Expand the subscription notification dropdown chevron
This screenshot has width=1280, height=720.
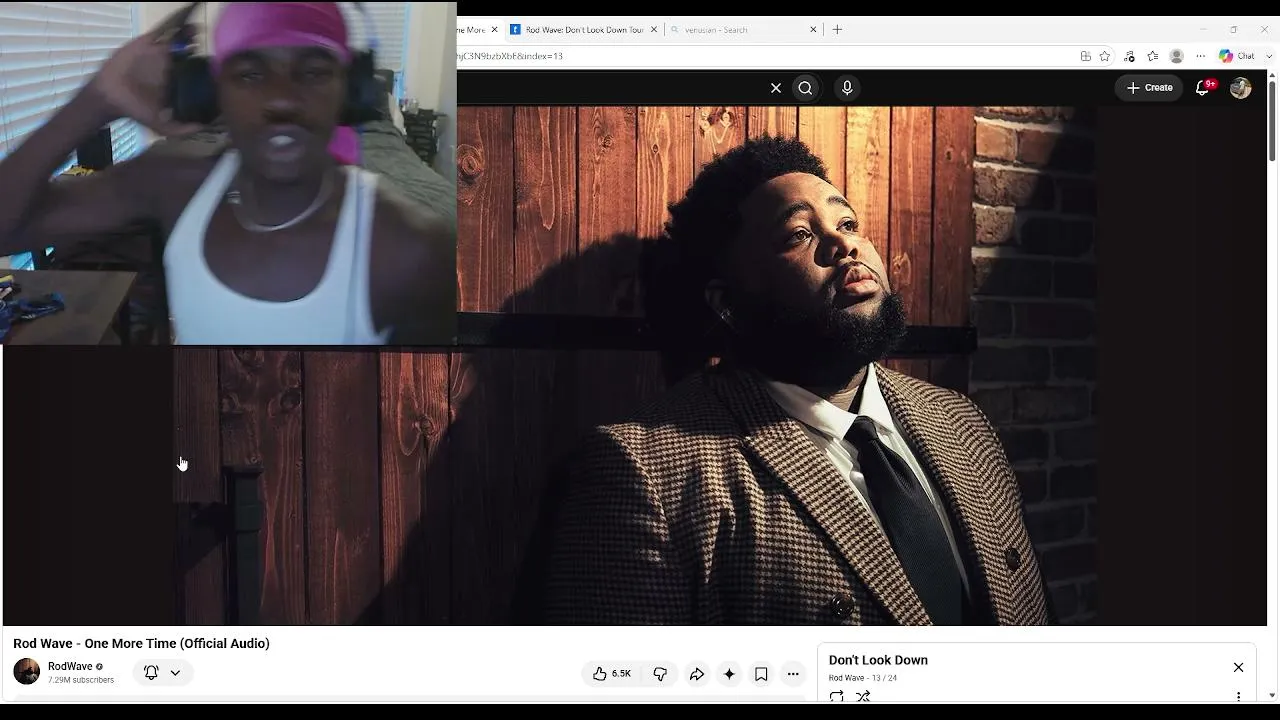click(x=175, y=673)
